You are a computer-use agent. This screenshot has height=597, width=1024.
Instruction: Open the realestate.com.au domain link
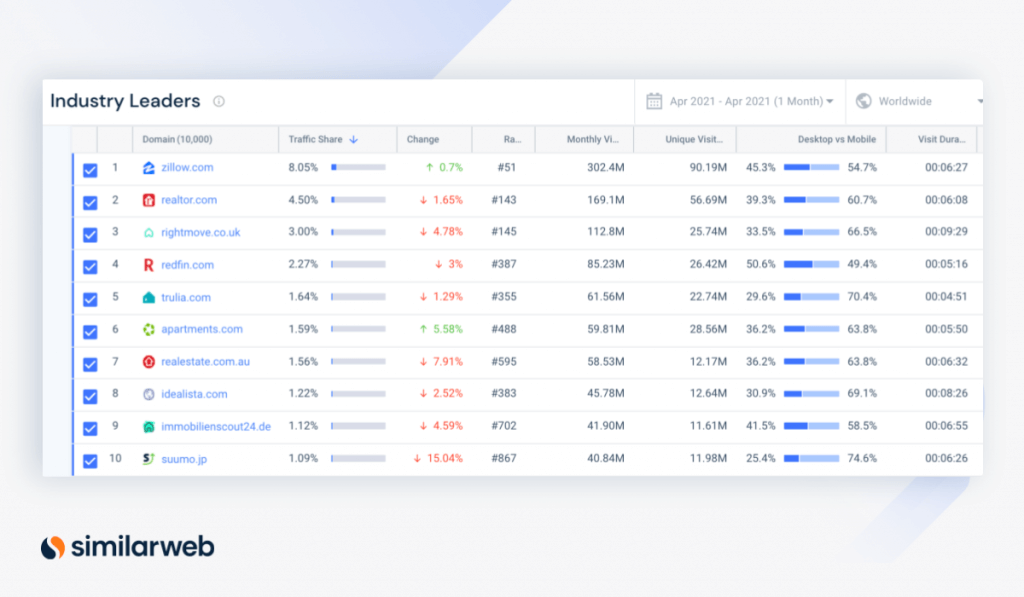click(x=205, y=361)
